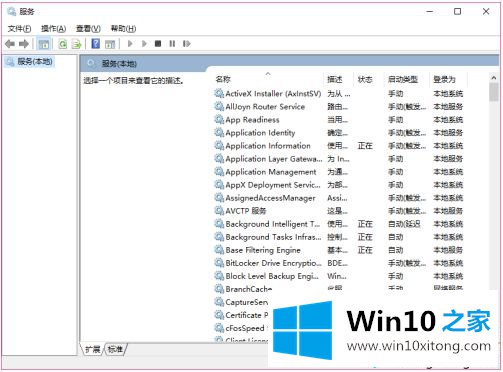The height and width of the screenshot is (372, 503).
Task: Click the scrollbar up arrow
Action: click(494, 78)
